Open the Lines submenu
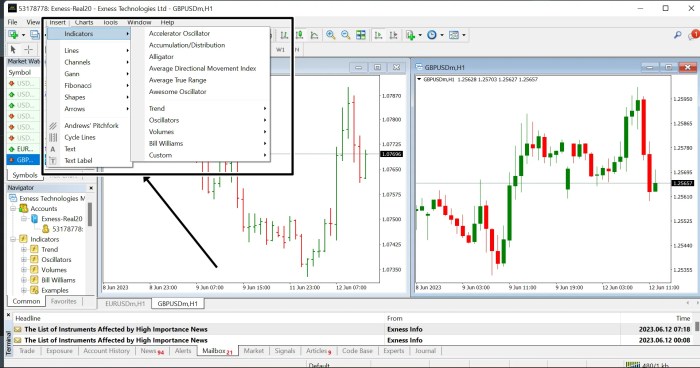Image resolution: width=700 pixels, height=368 pixels. 89,50
